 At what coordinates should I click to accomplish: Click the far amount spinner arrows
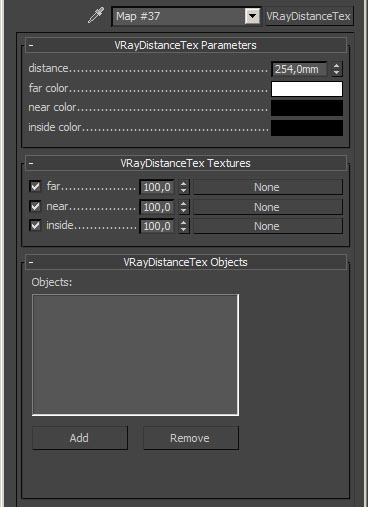184,187
